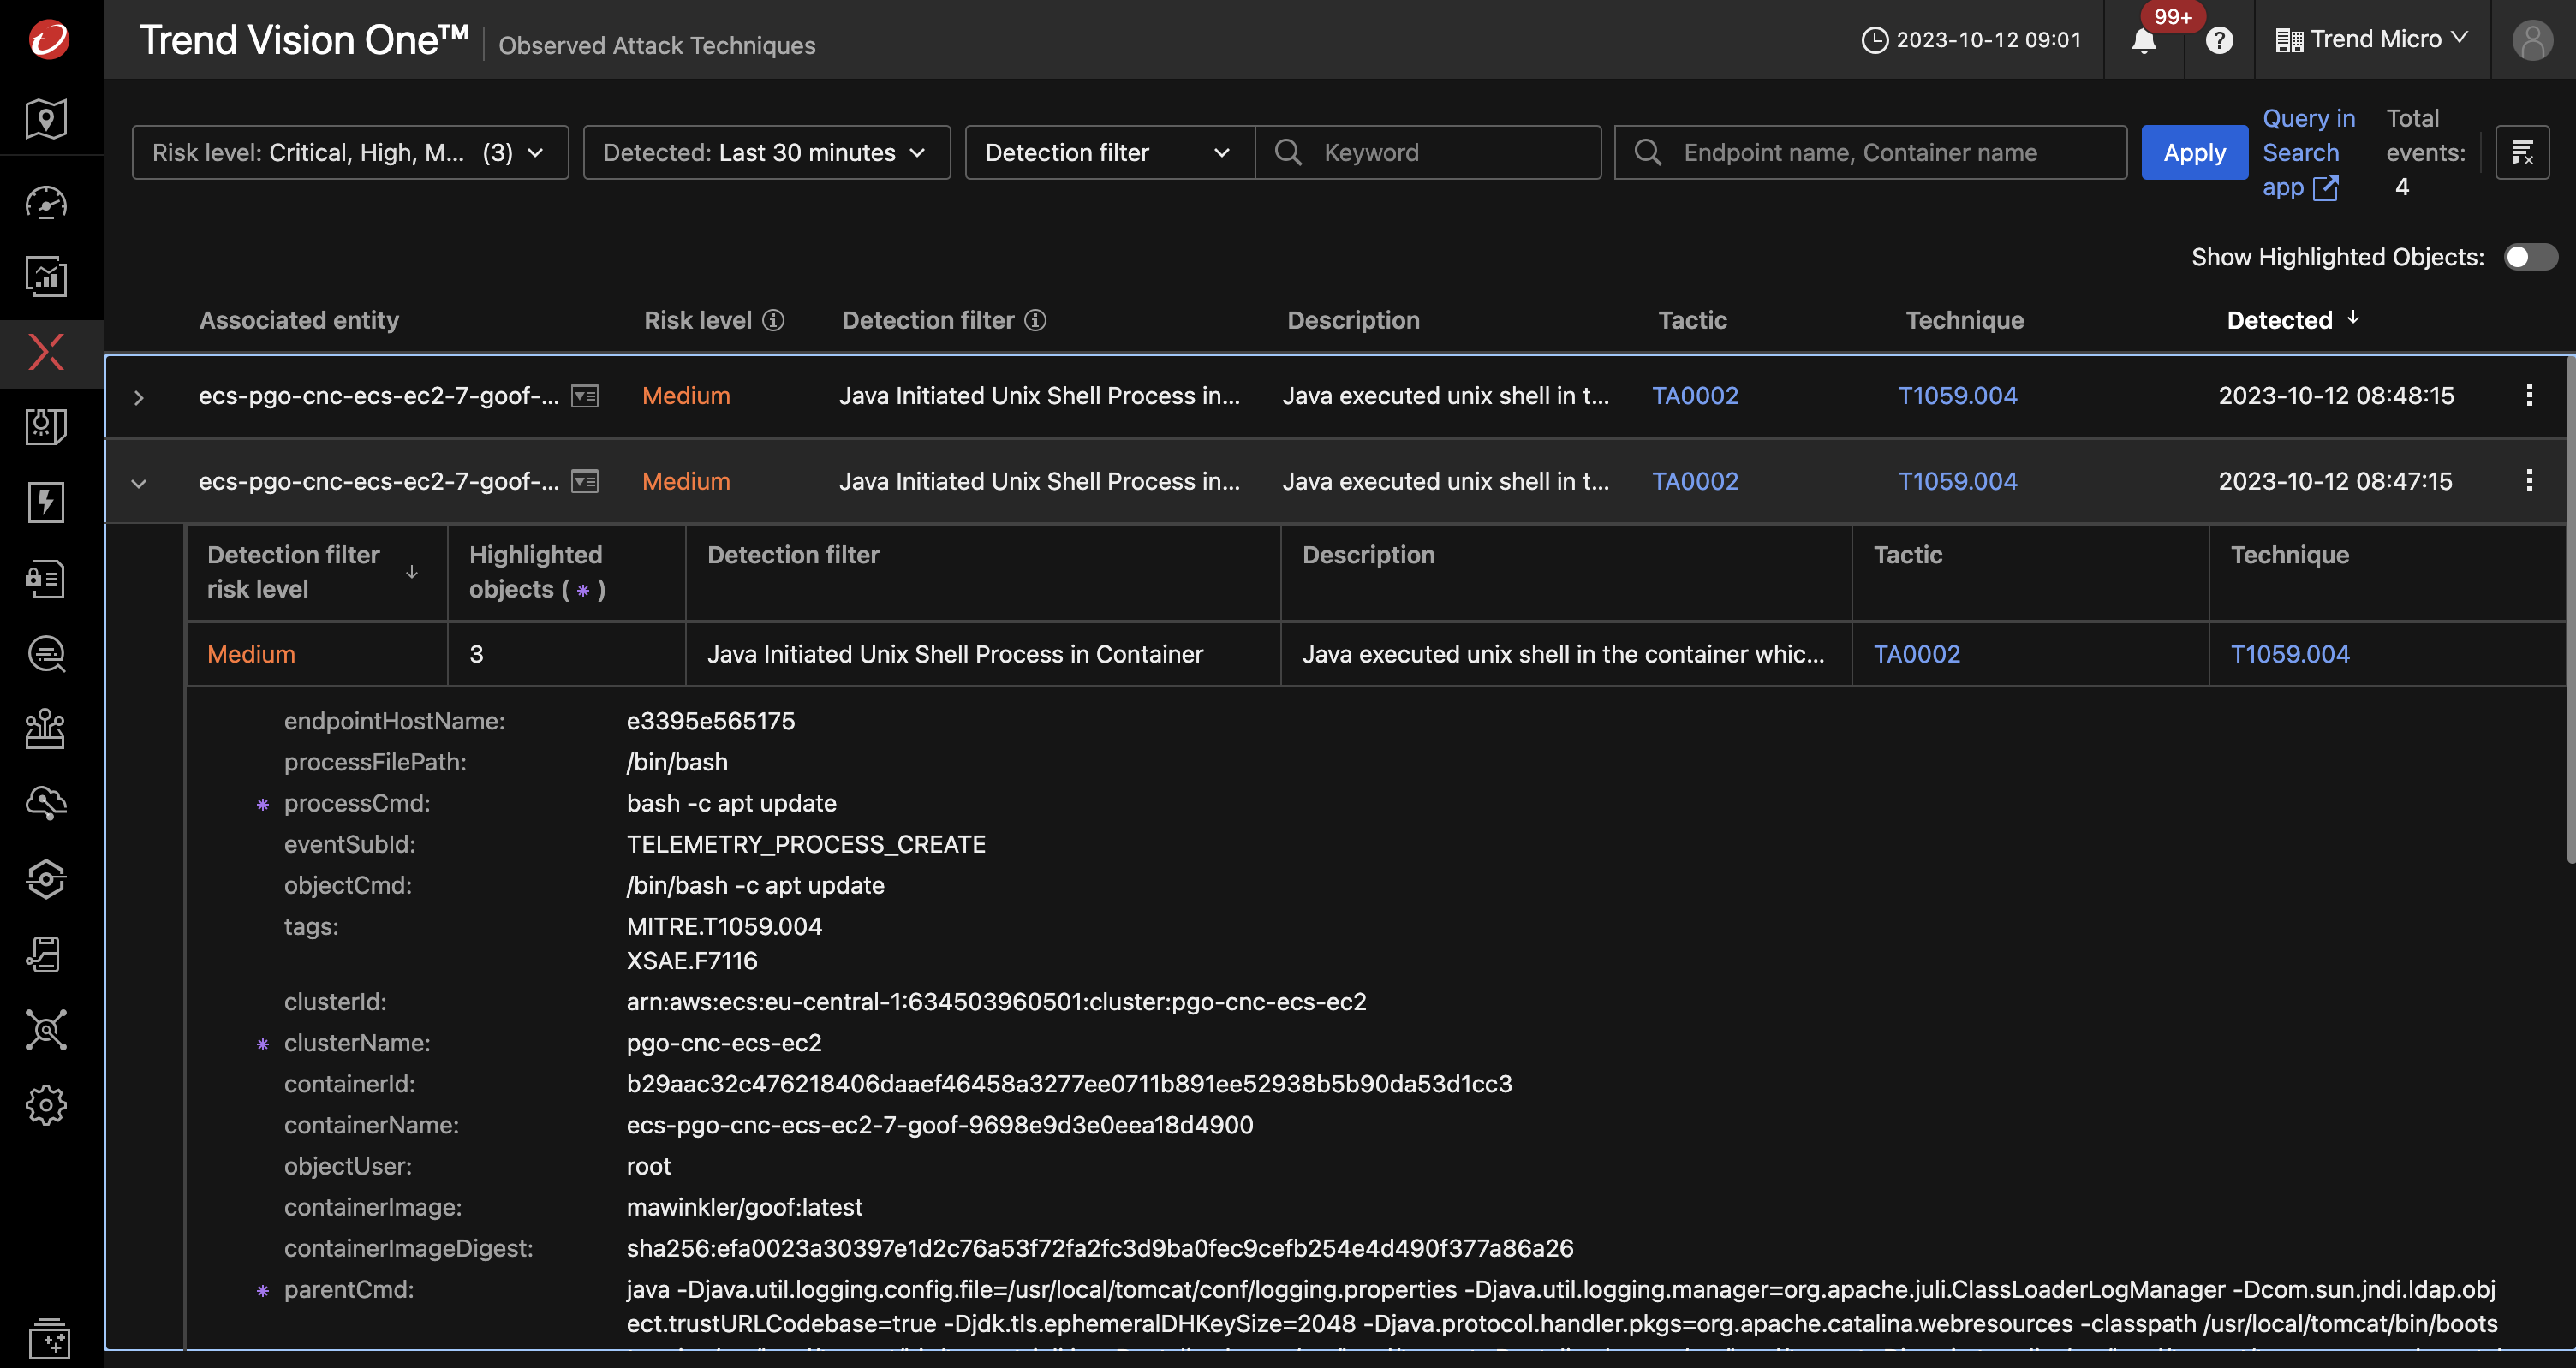Screen dimensions: 2576x1368
Task: Click the Associated entity column header
Action: (x=299, y=320)
